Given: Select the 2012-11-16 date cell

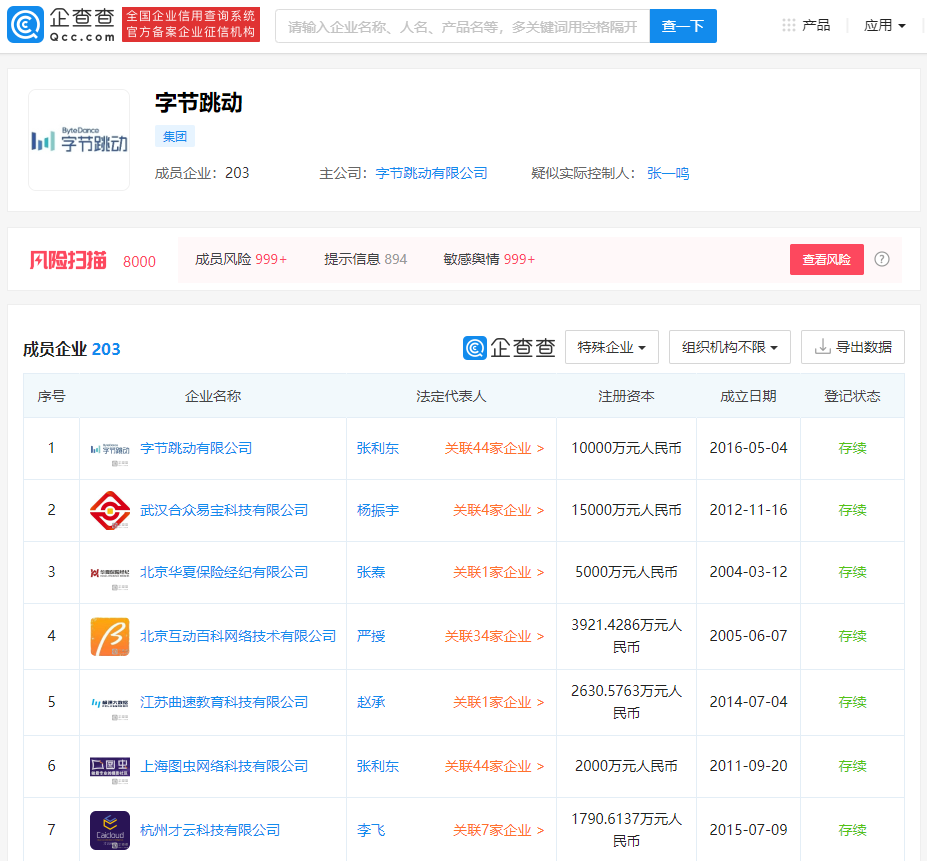Looking at the screenshot, I should (x=748, y=510).
